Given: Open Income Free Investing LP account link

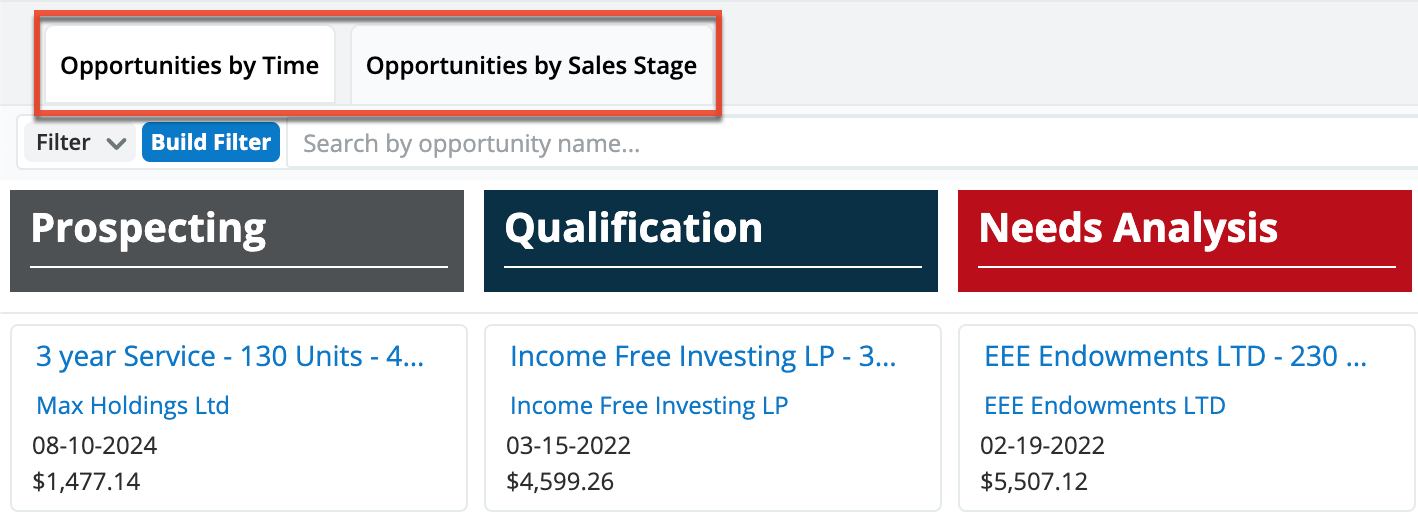Looking at the screenshot, I should (649, 406).
